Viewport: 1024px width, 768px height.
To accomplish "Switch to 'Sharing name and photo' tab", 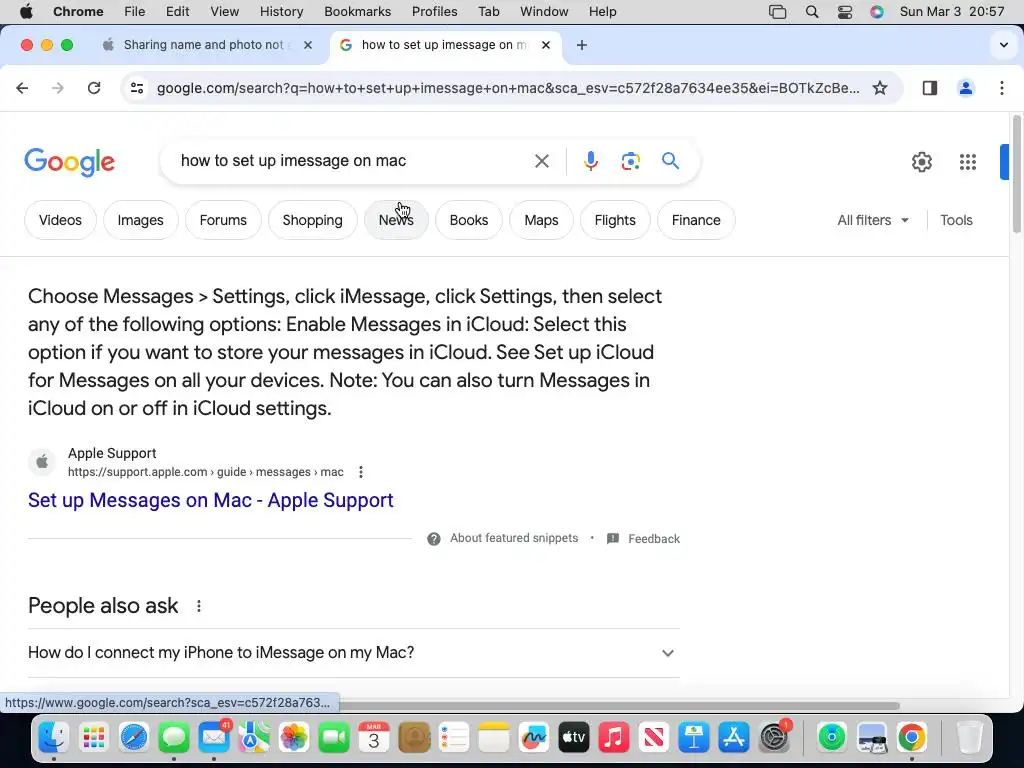I will click(202, 45).
